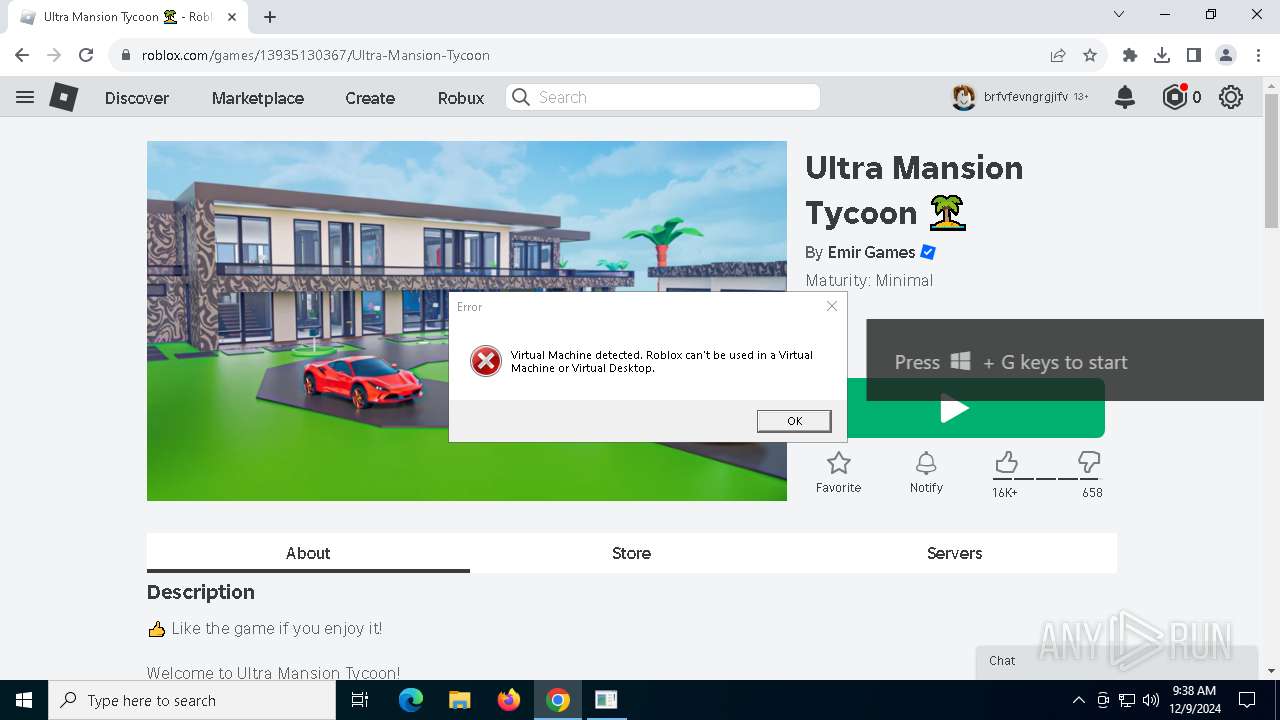Image resolution: width=1280 pixels, height=720 pixels.
Task: Like the game with thumbs up
Action: pos(1006,462)
